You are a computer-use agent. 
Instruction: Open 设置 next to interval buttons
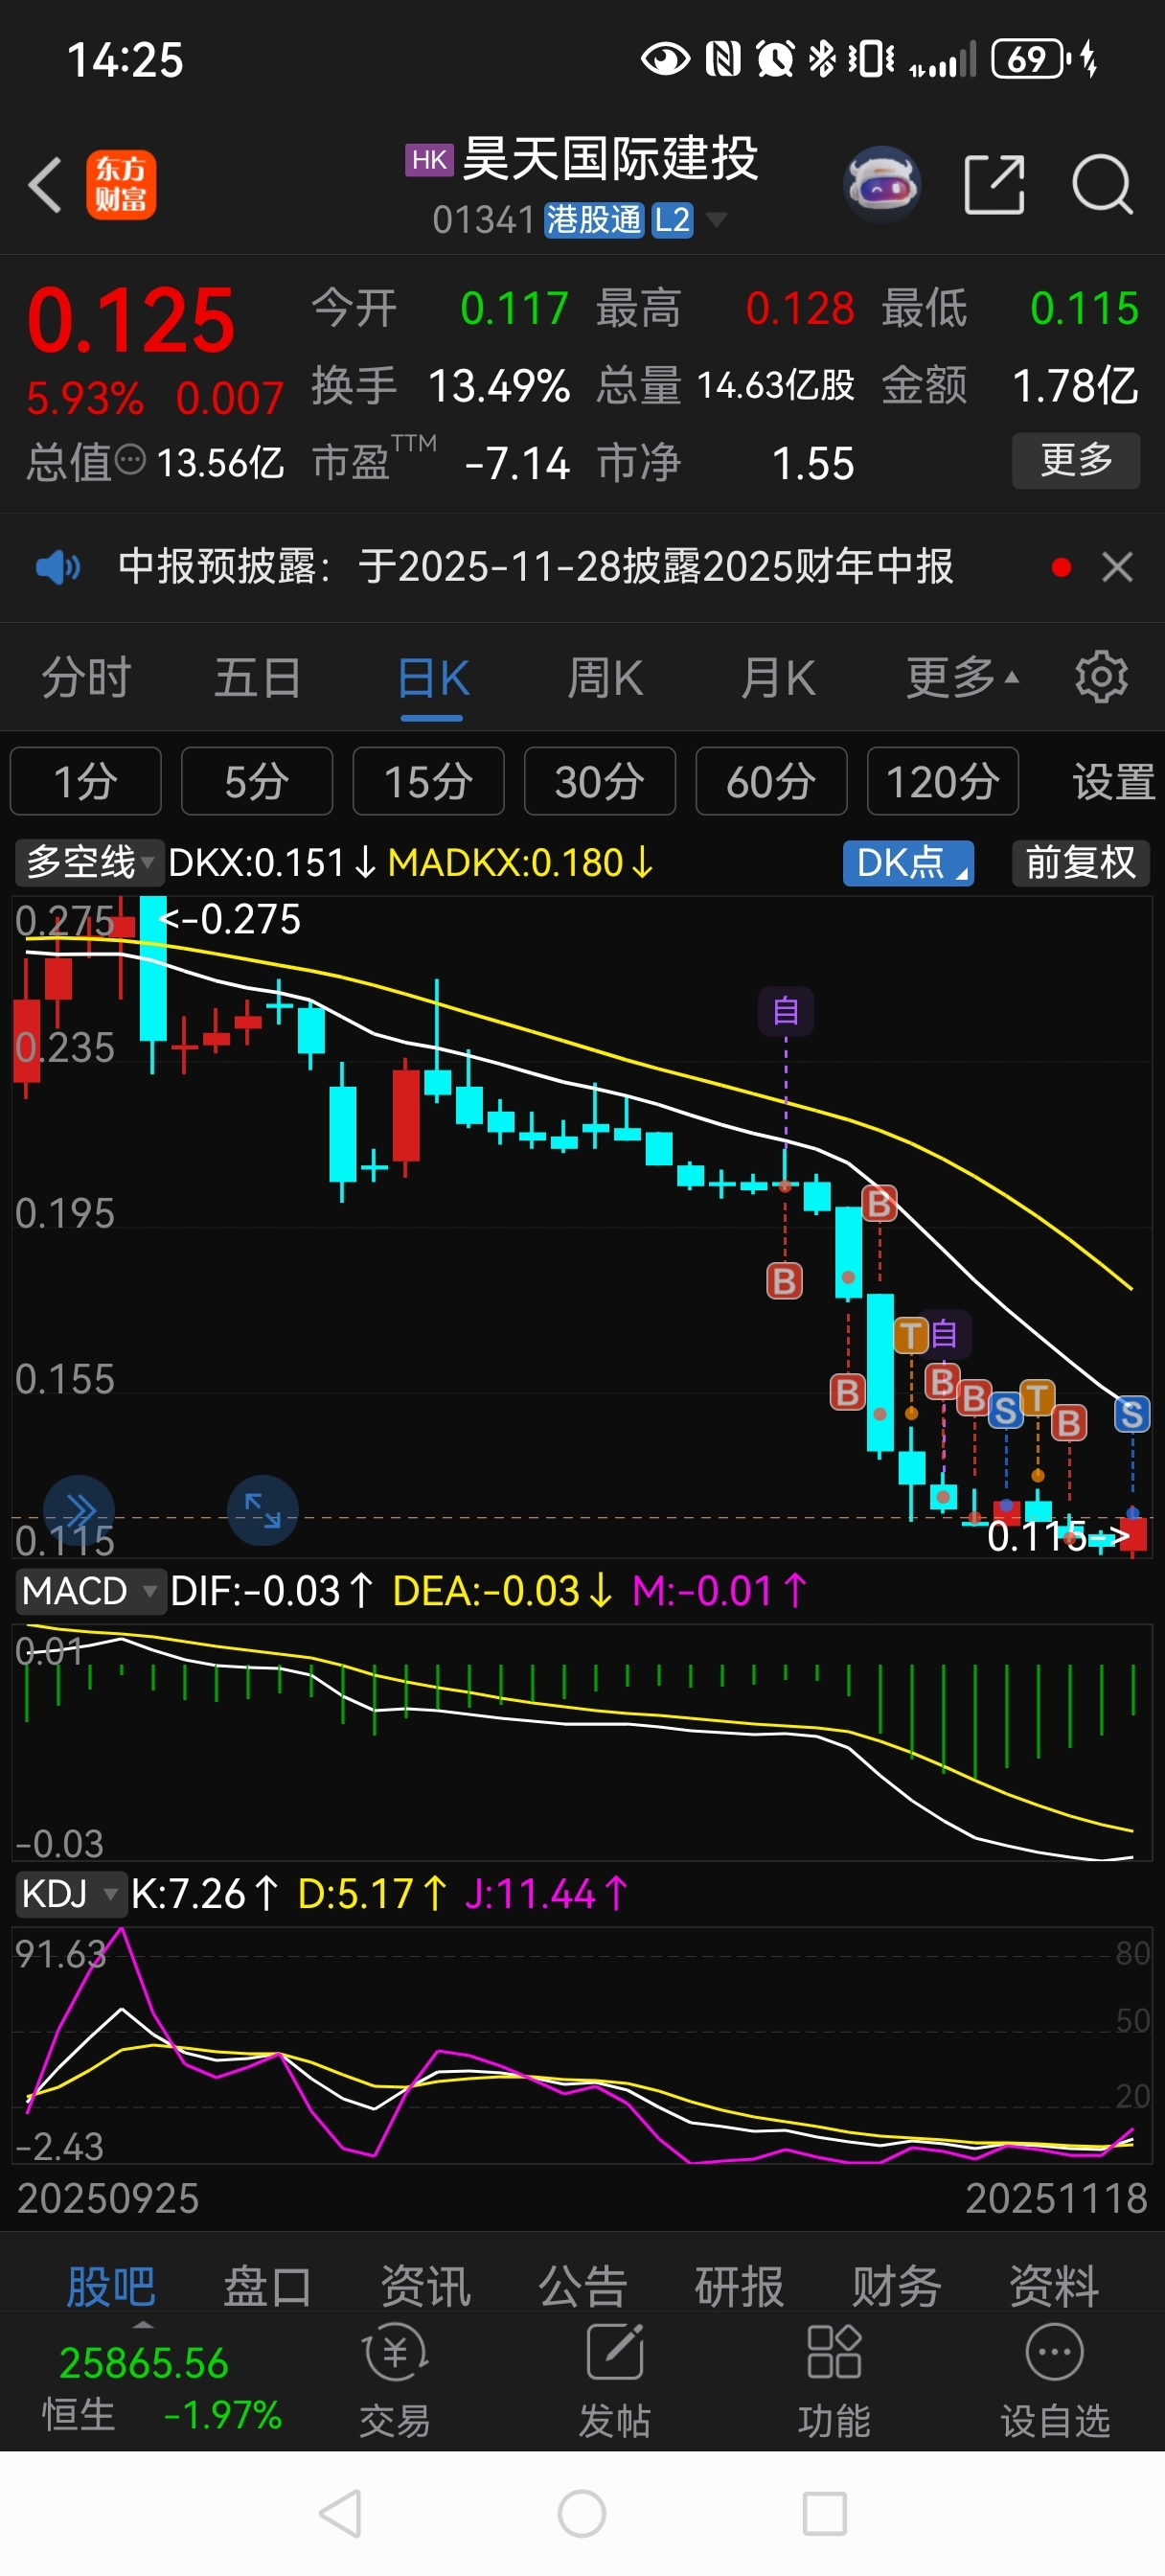coord(1113,781)
